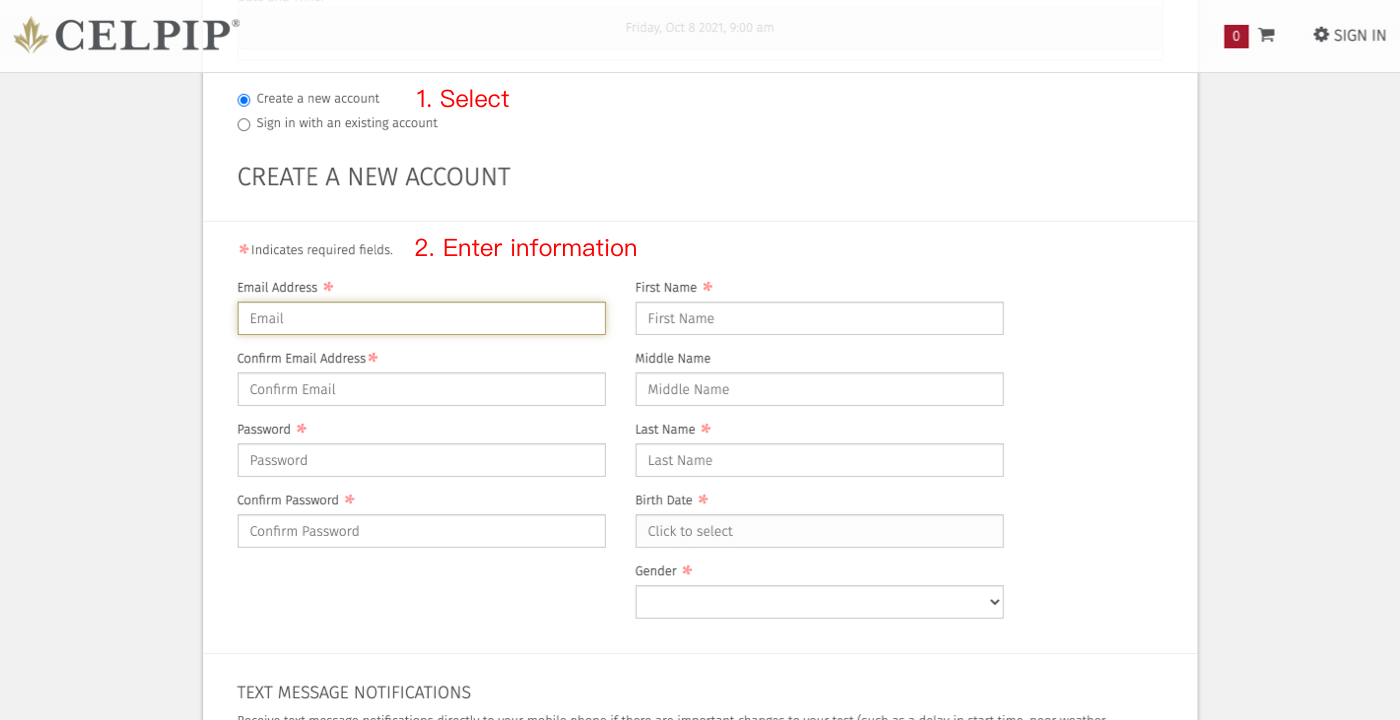Focus the Email Address field
This screenshot has width=1400, height=720.
point(421,318)
